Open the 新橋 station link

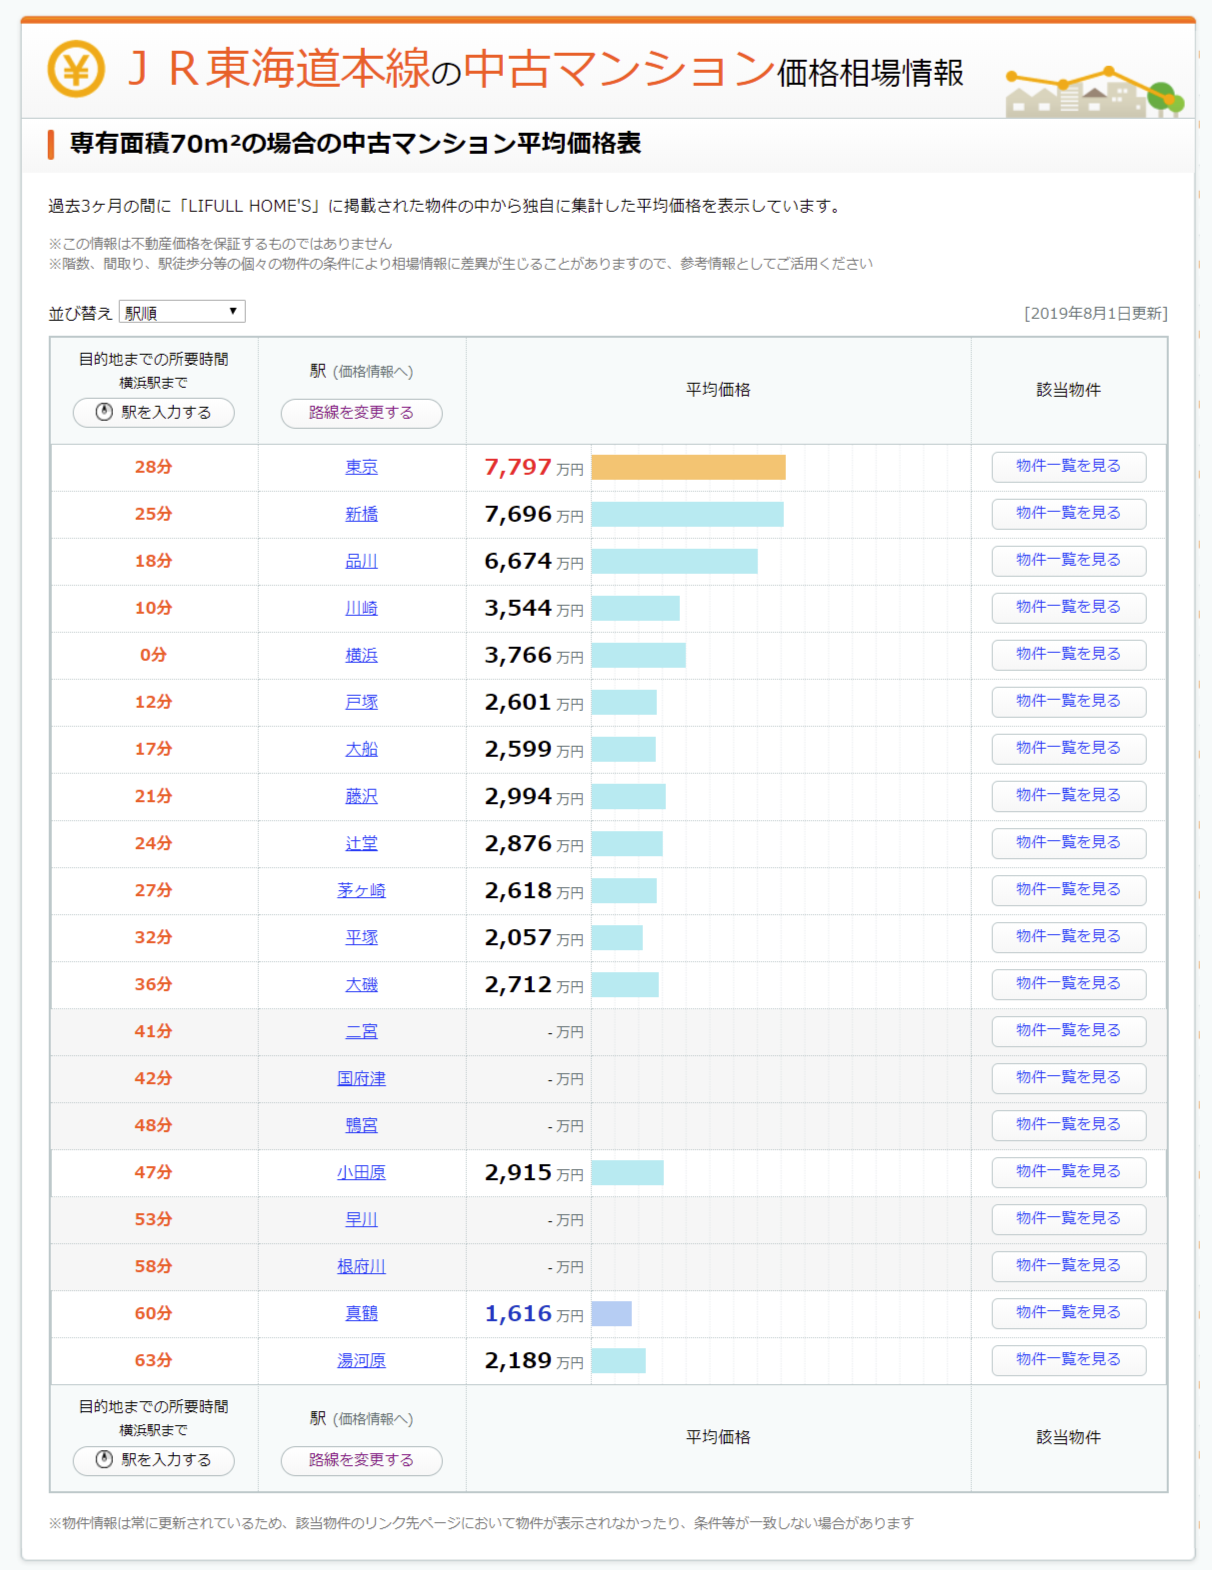(361, 514)
